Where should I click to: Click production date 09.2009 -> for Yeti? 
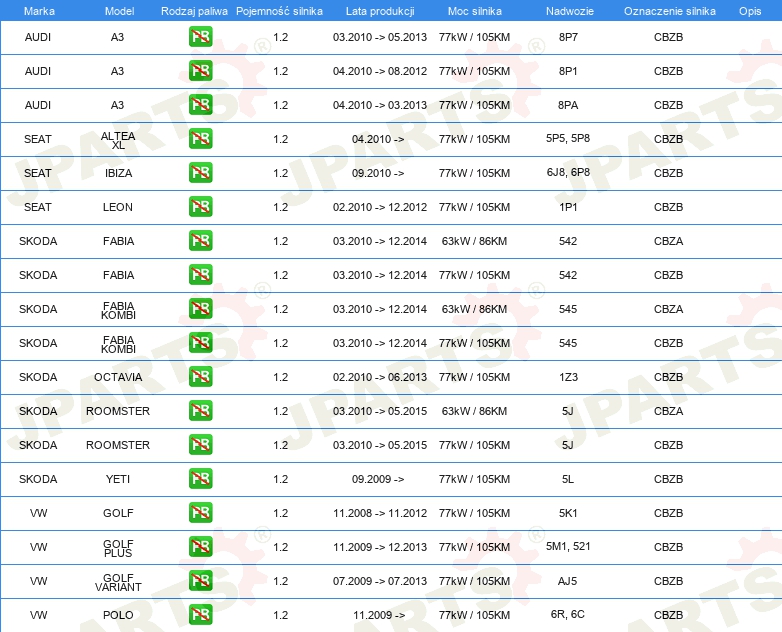pyautogui.click(x=378, y=479)
